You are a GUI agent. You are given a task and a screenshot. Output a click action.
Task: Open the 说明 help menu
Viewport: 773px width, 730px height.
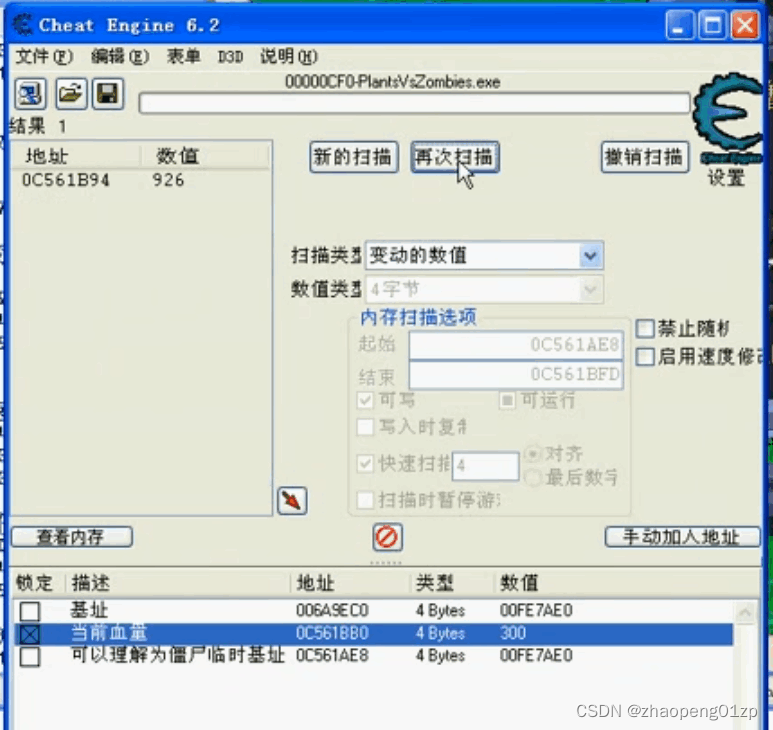289,57
